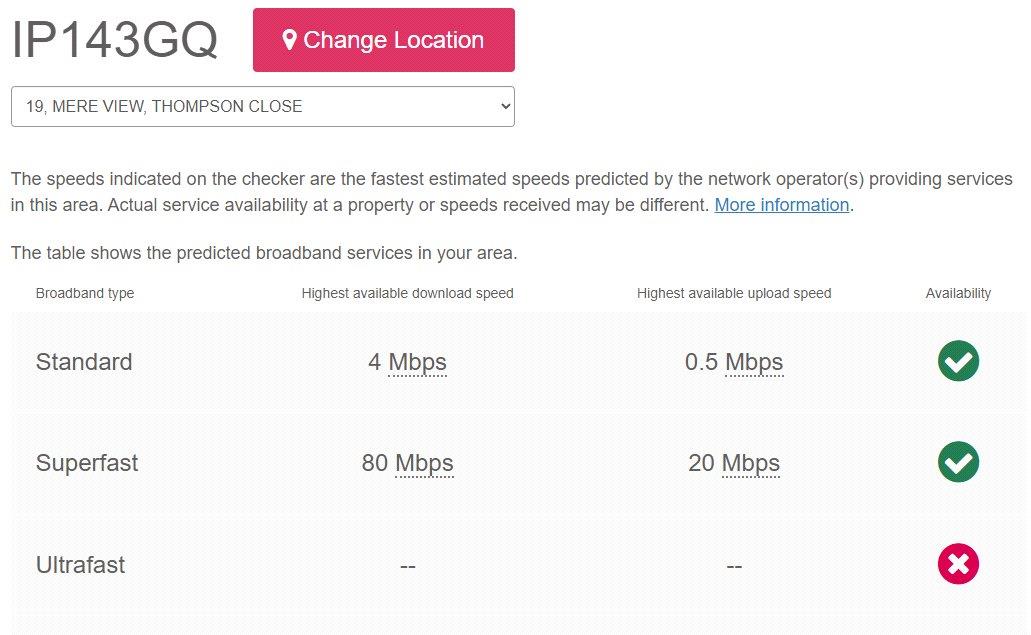Screen dimensions: 1031x635
Task: Select the Superfast broadband type row label
Action: click(87, 463)
